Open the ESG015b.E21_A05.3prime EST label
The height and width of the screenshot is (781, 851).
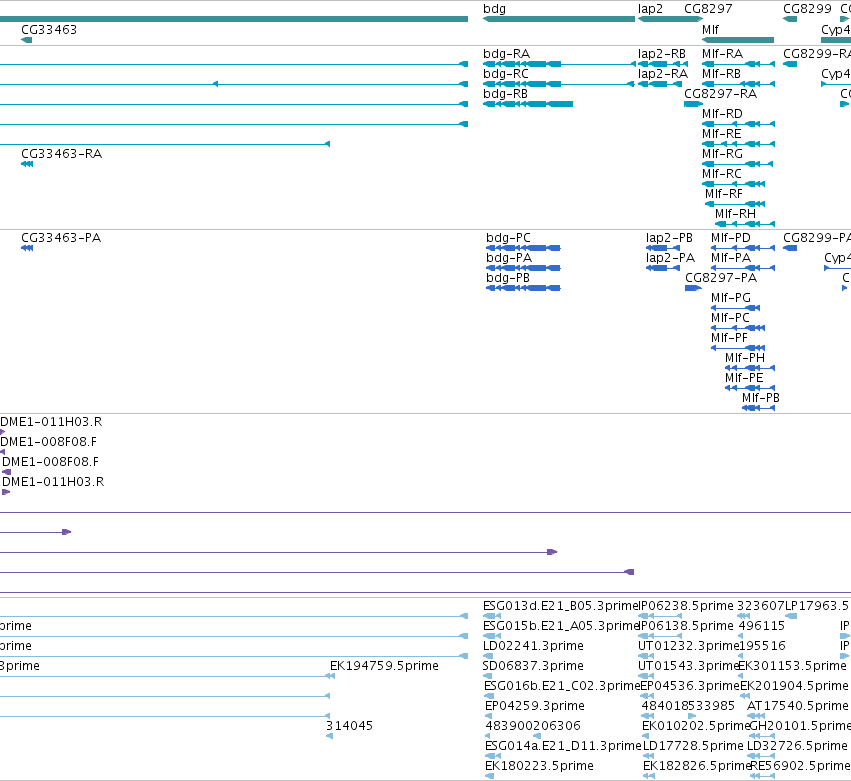pos(561,626)
